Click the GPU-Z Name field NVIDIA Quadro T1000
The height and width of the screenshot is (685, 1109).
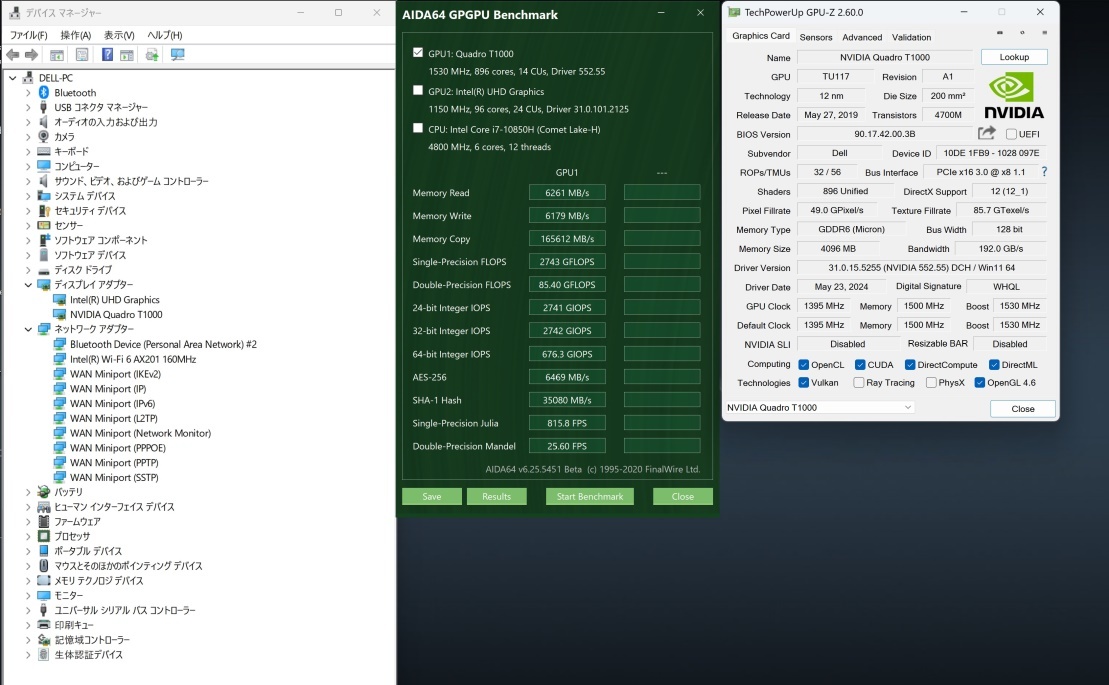pos(885,57)
